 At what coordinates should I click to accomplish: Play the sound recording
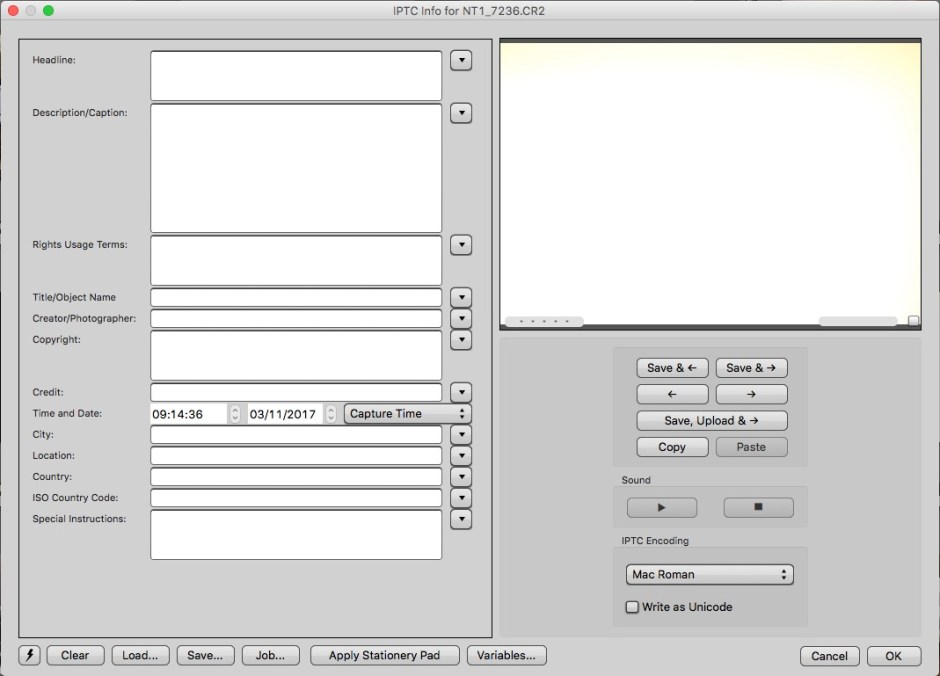661,508
